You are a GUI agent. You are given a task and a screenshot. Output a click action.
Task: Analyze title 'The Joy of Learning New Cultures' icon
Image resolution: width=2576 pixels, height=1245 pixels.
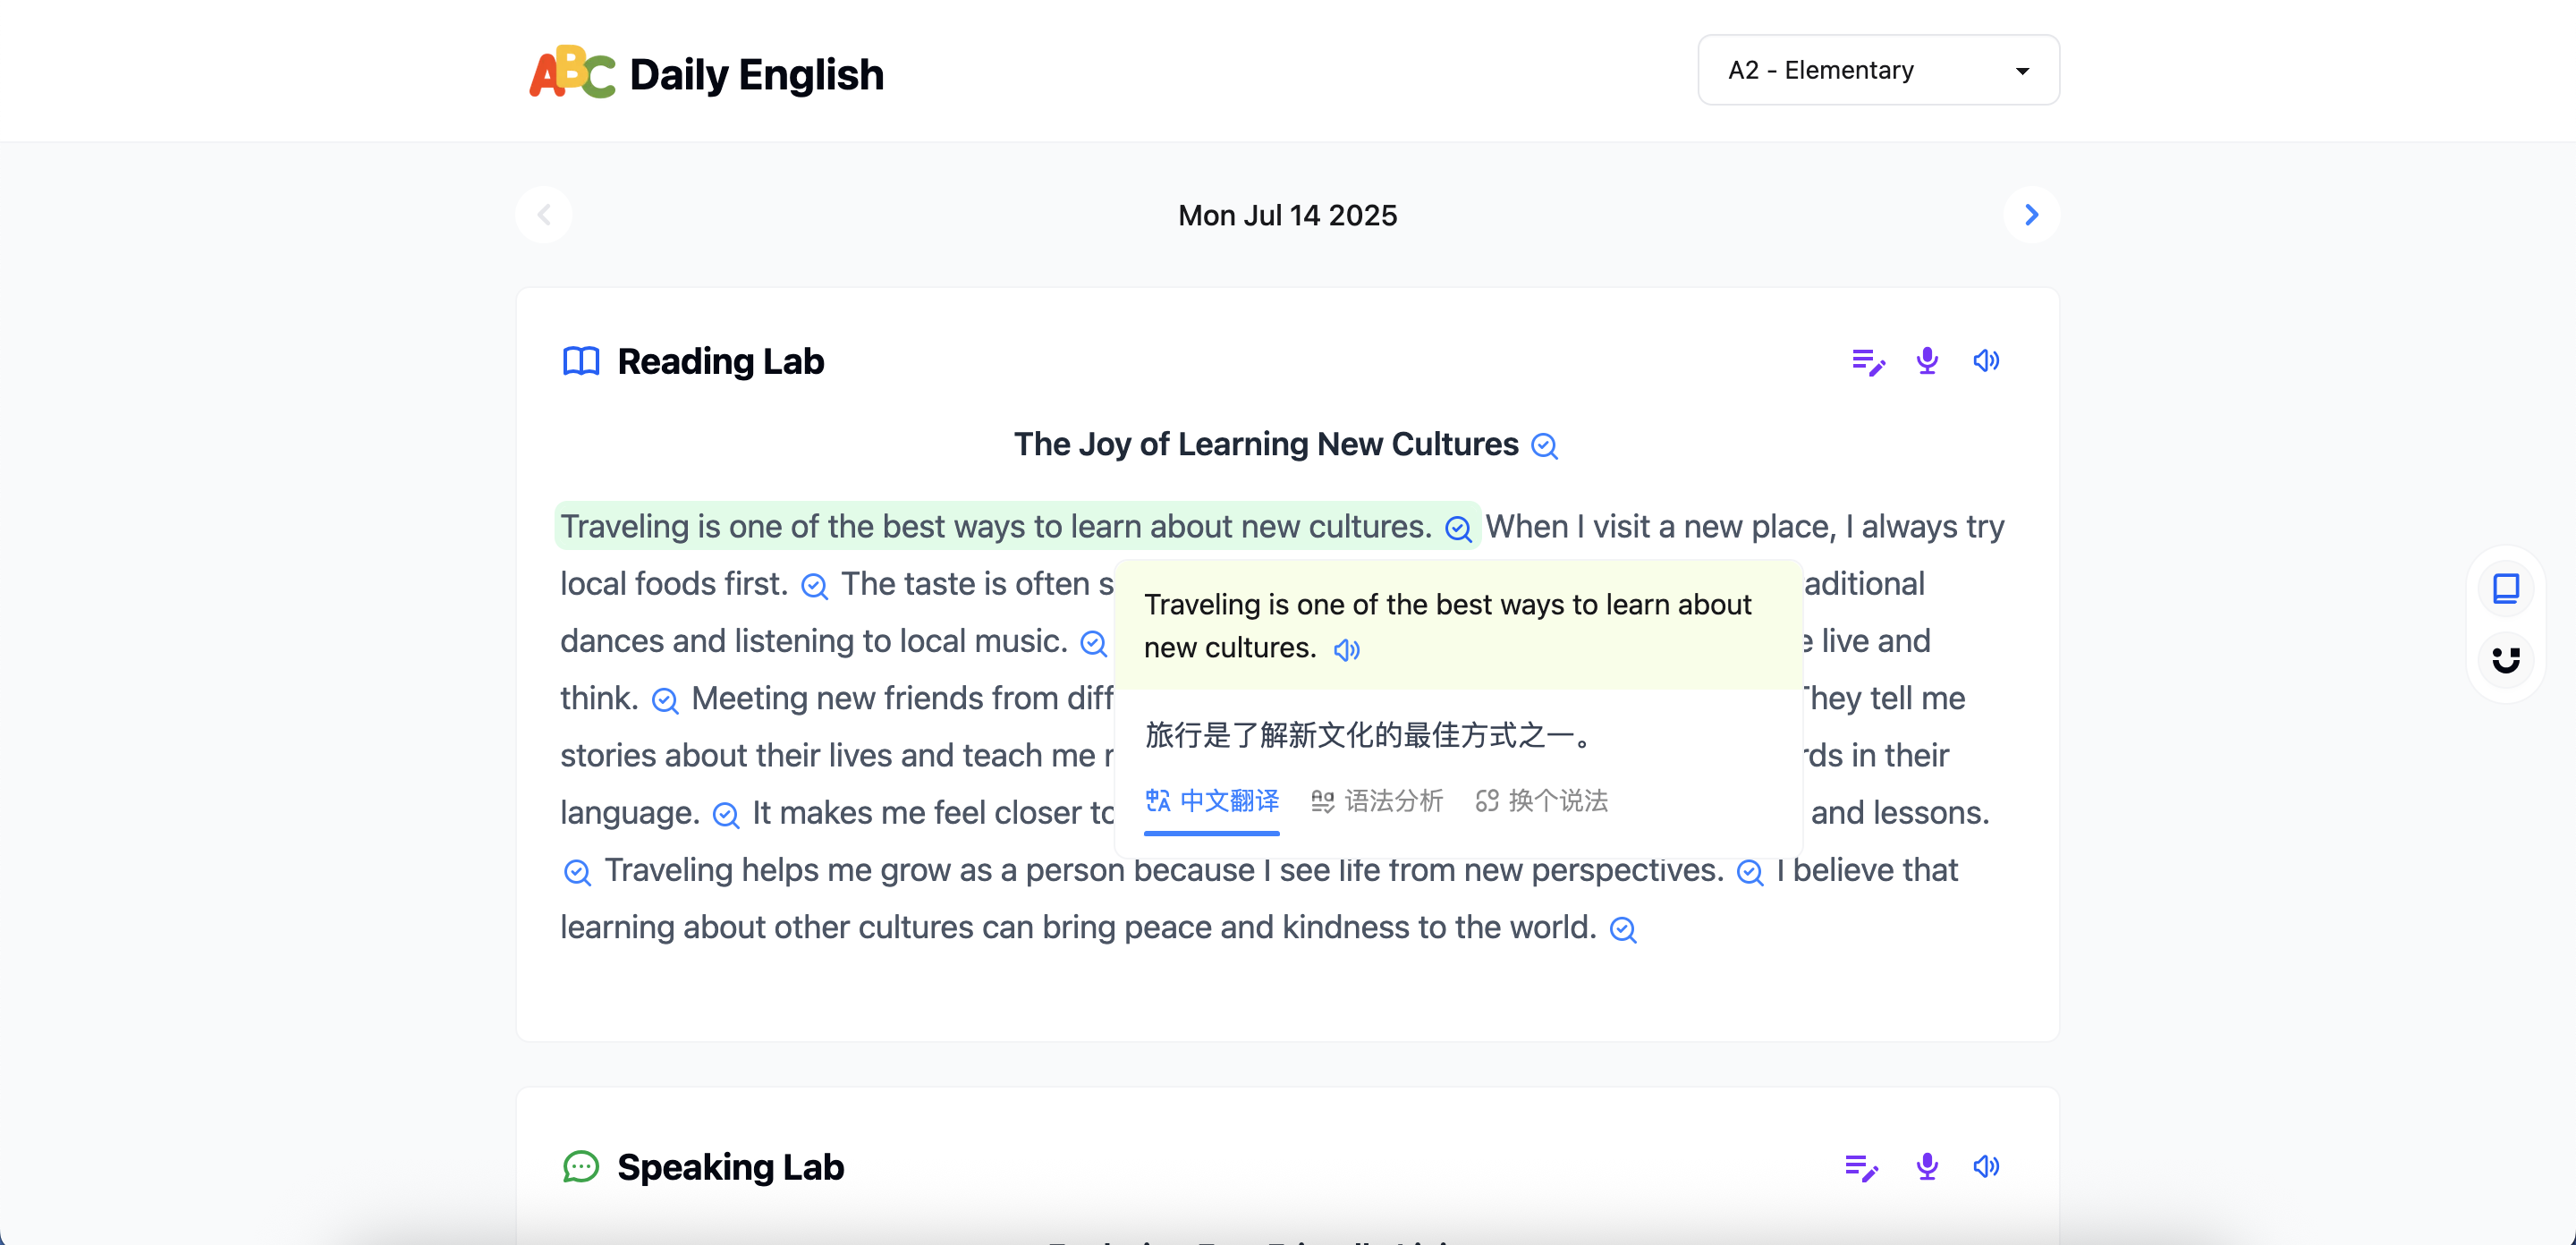[1545, 446]
